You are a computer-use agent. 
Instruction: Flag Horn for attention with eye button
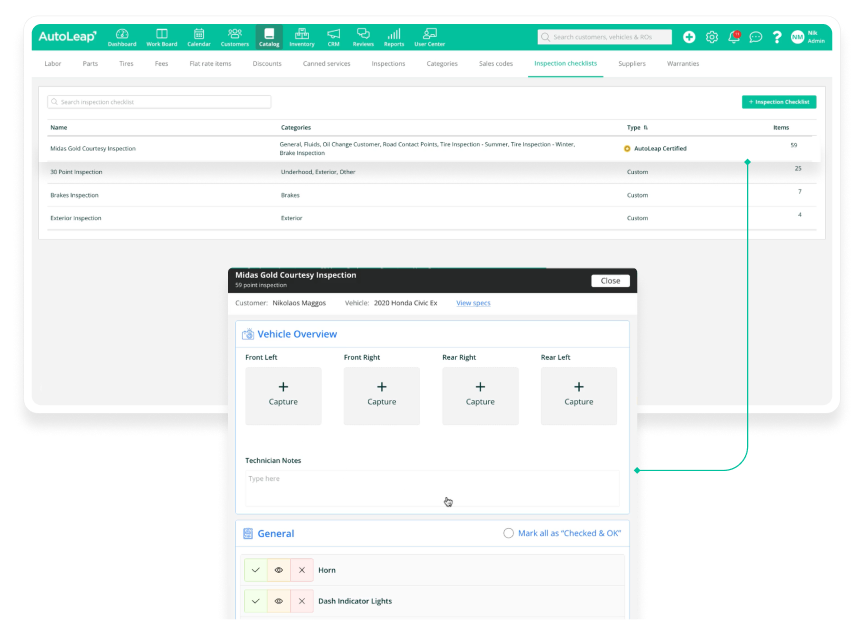coord(278,570)
